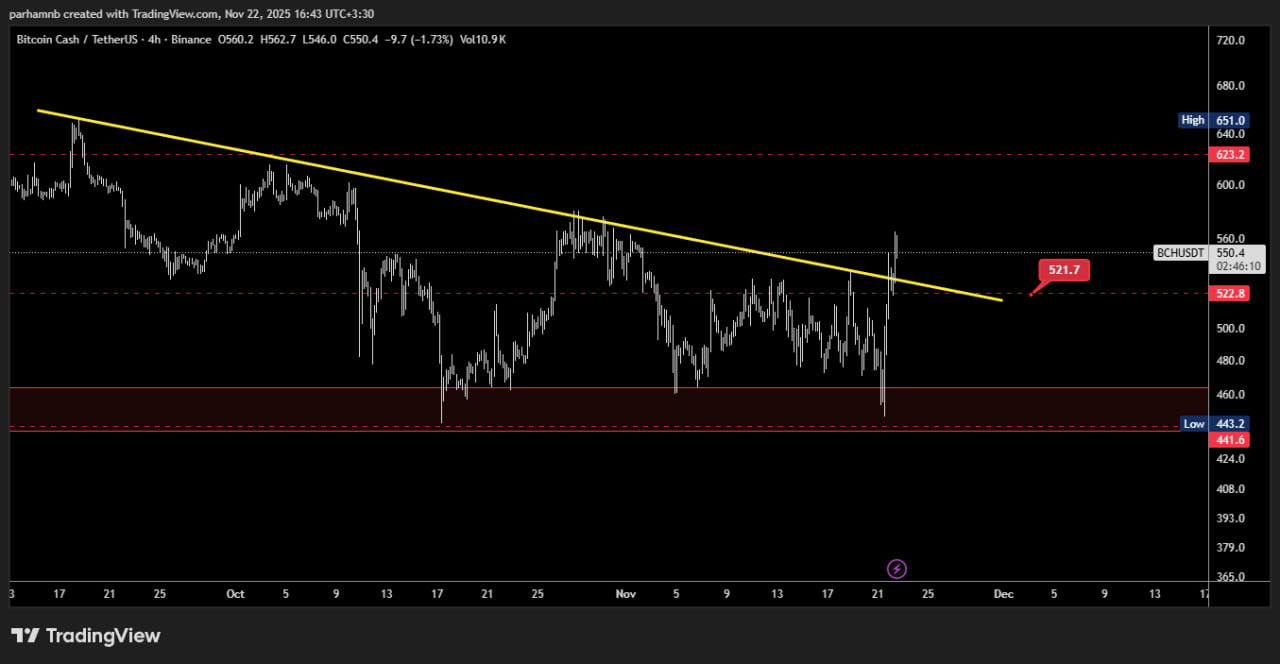The height and width of the screenshot is (664, 1280).
Task: Click the Dec label on time axis
Action: pyautogui.click(x=1003, y=594)
